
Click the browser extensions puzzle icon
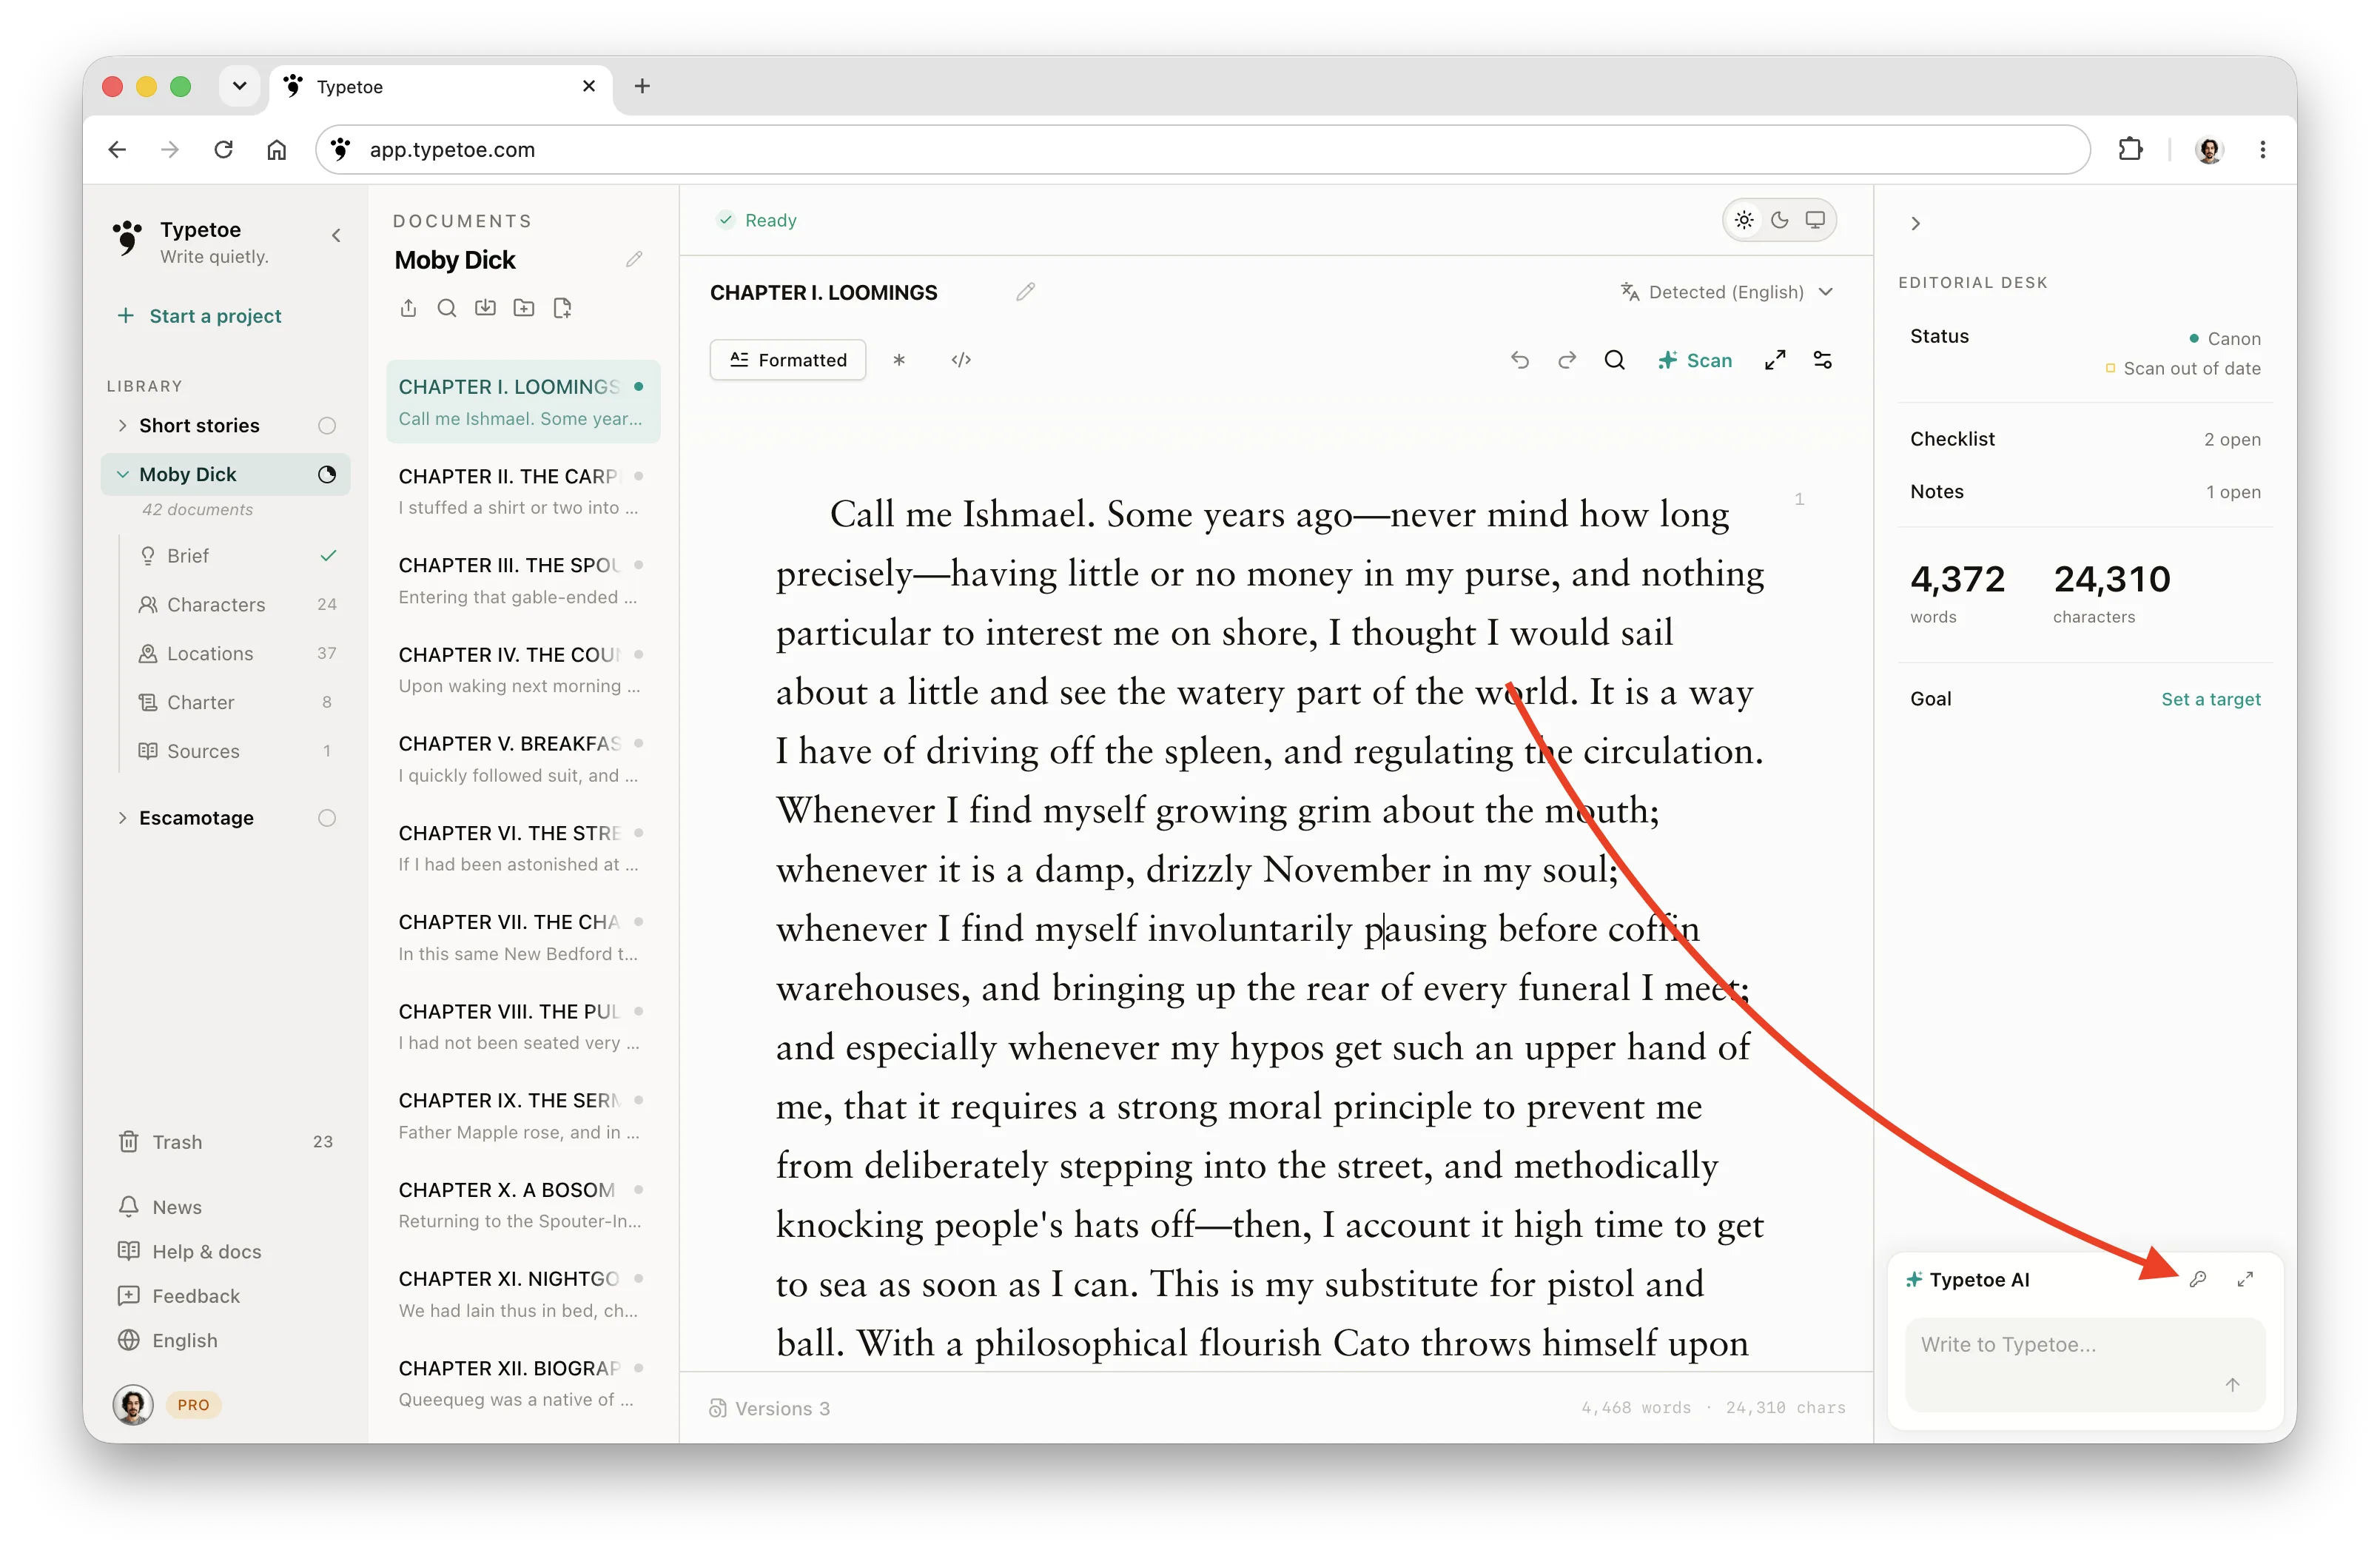coord(2131,149)
